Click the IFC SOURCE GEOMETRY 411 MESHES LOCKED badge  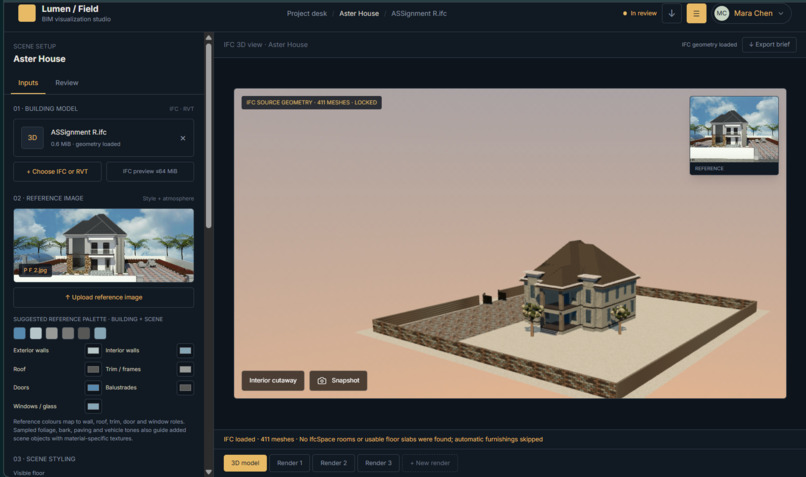click(x=312, y=102)
